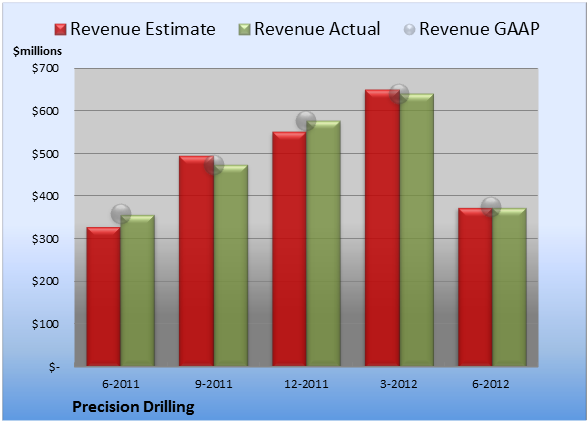Image resolution: width=588 pixels, height=422 pixels.
Task: Click the '$600' axis value
Action: 45,111
